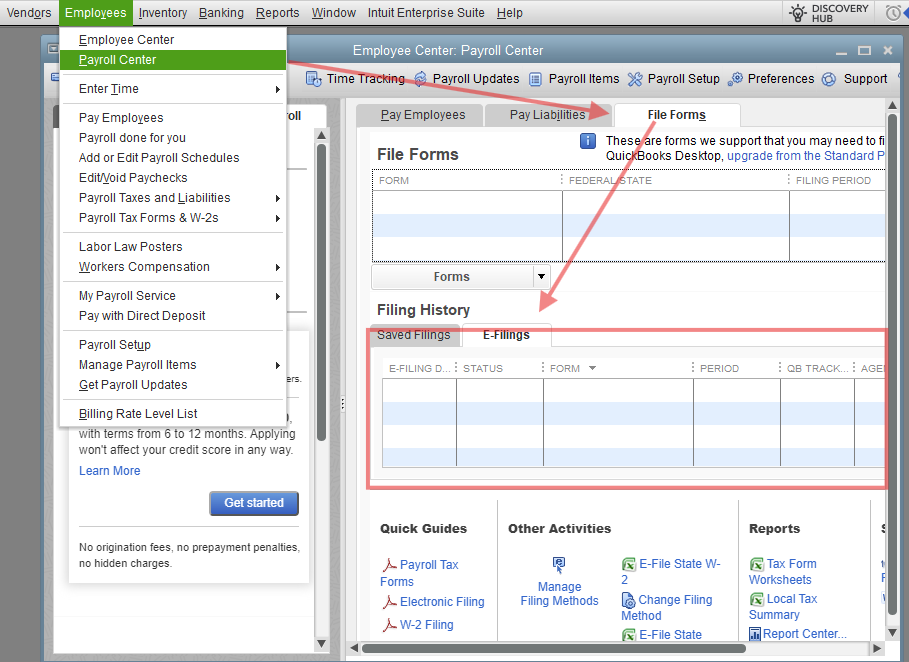Click the left pane scroll down arrow
The height and width of the screenshot is (662, 909).
point(321,643)
